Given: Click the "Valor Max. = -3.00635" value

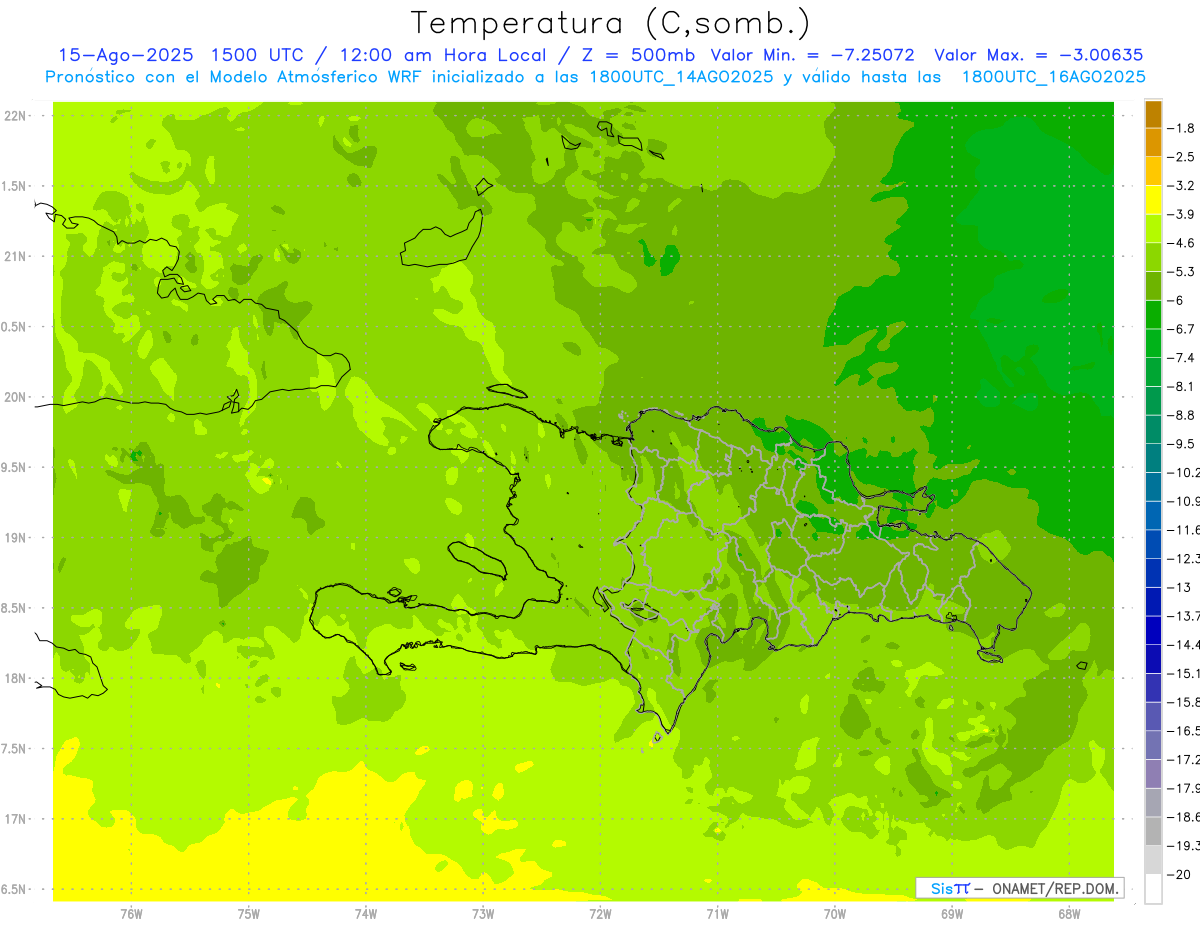Looking at the screenshot, I should point(1038,55).
